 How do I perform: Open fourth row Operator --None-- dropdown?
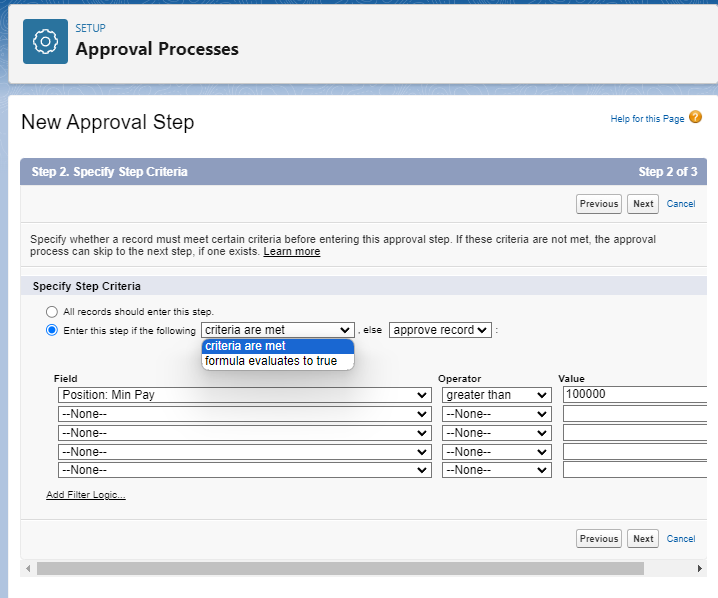click(x=496, y=452)
